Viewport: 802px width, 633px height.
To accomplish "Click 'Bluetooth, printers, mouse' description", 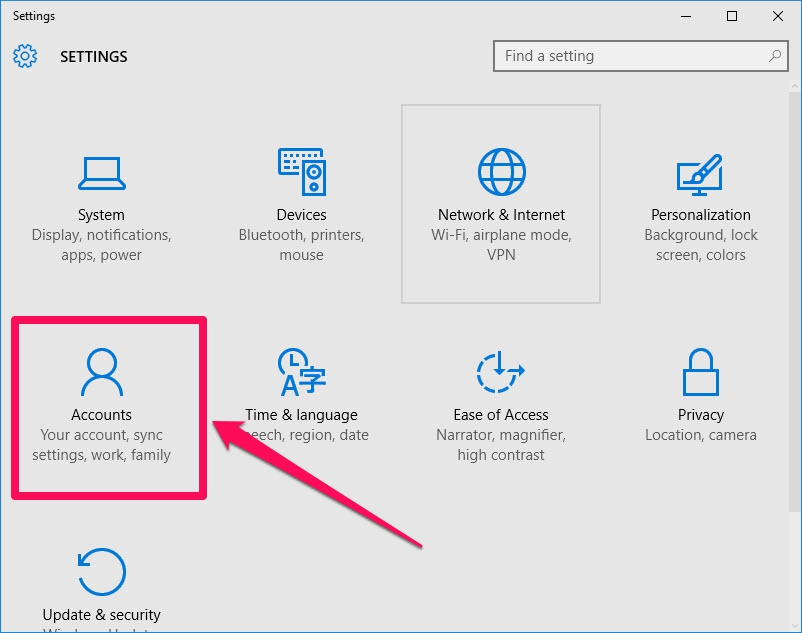I will pyautogui.click(x=301, y=245).
